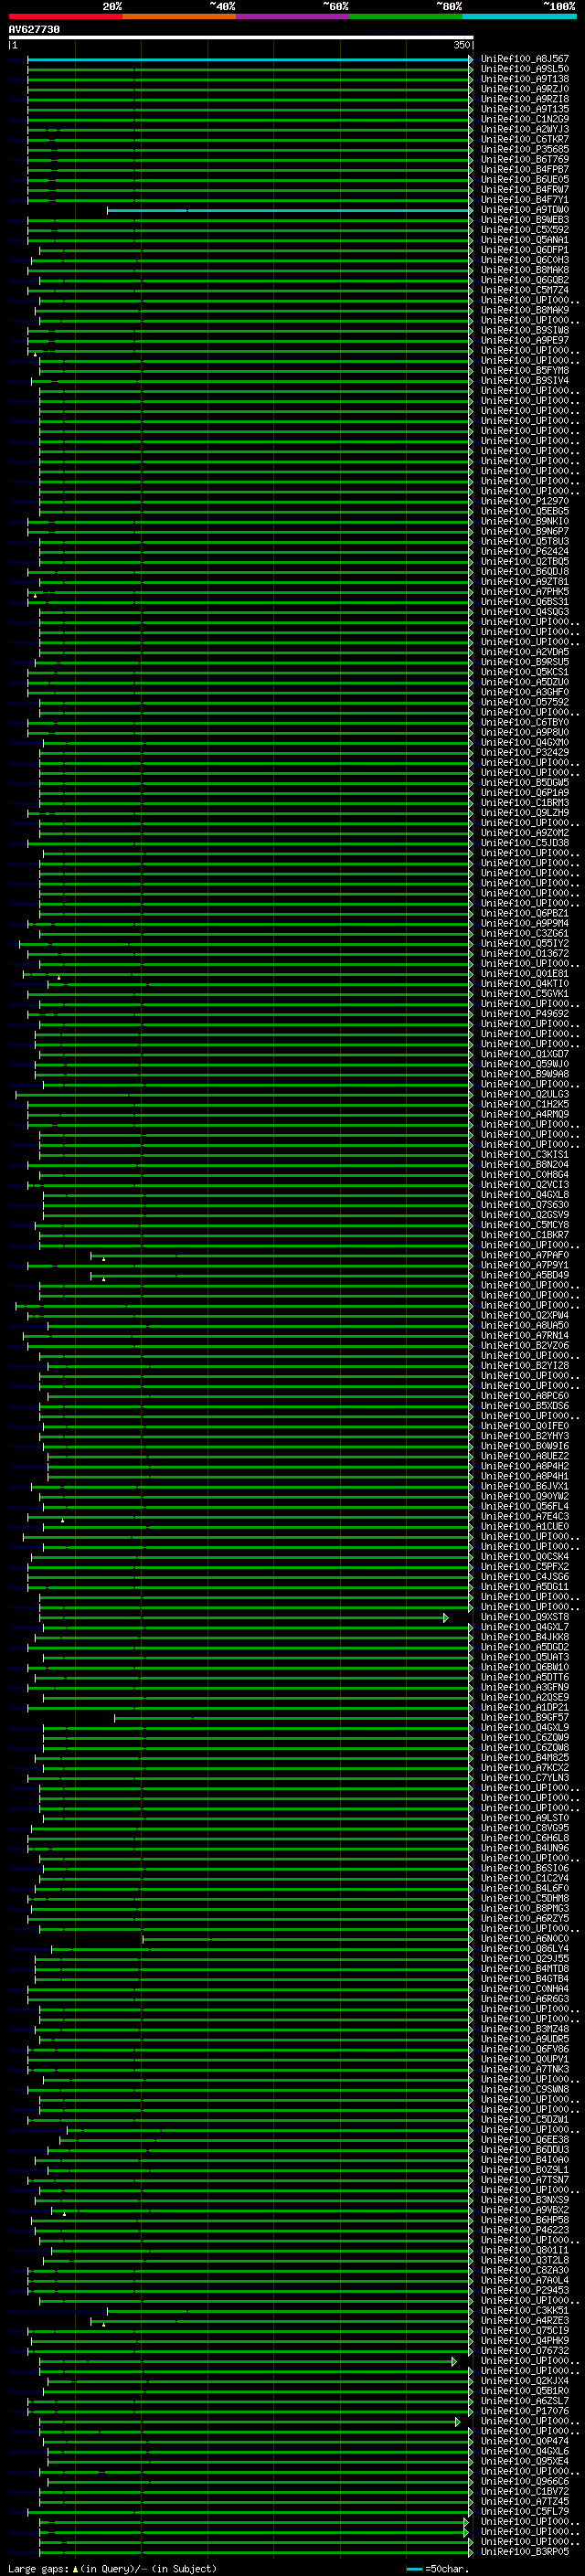Open hit UniRef100_A9T135
Screen dimensions: 585x2576
click(x=525, y=109)
